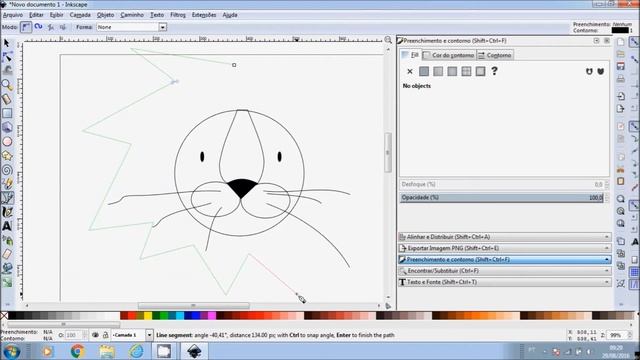The width and height of the screenshot is (640, 360).
Task: Choose Radial gradient fill option
Action: (x=452, y=71)
